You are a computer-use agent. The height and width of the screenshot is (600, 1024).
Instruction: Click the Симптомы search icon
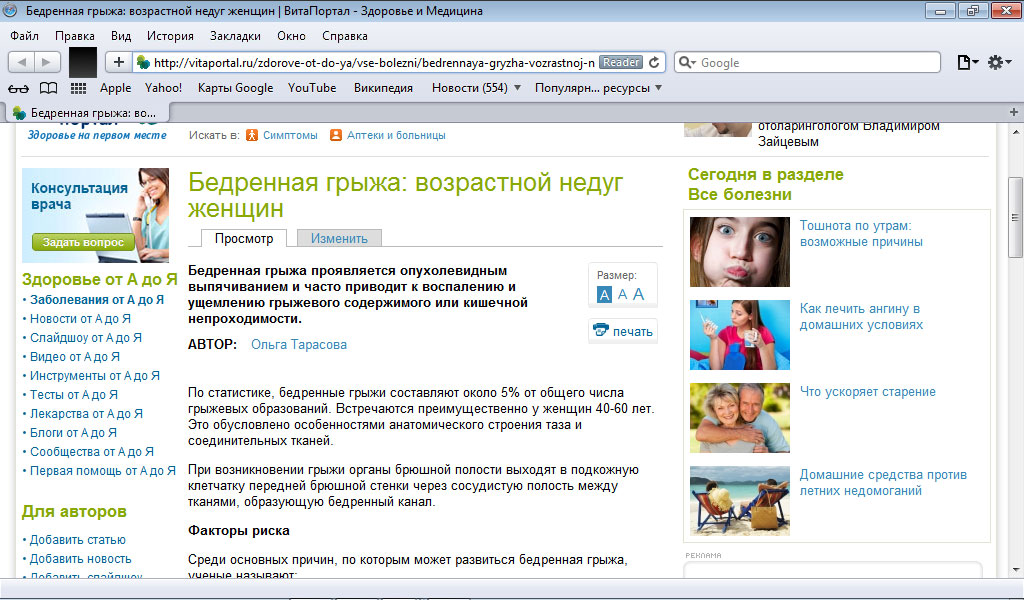pyautogui.click(x=252, y=135)
